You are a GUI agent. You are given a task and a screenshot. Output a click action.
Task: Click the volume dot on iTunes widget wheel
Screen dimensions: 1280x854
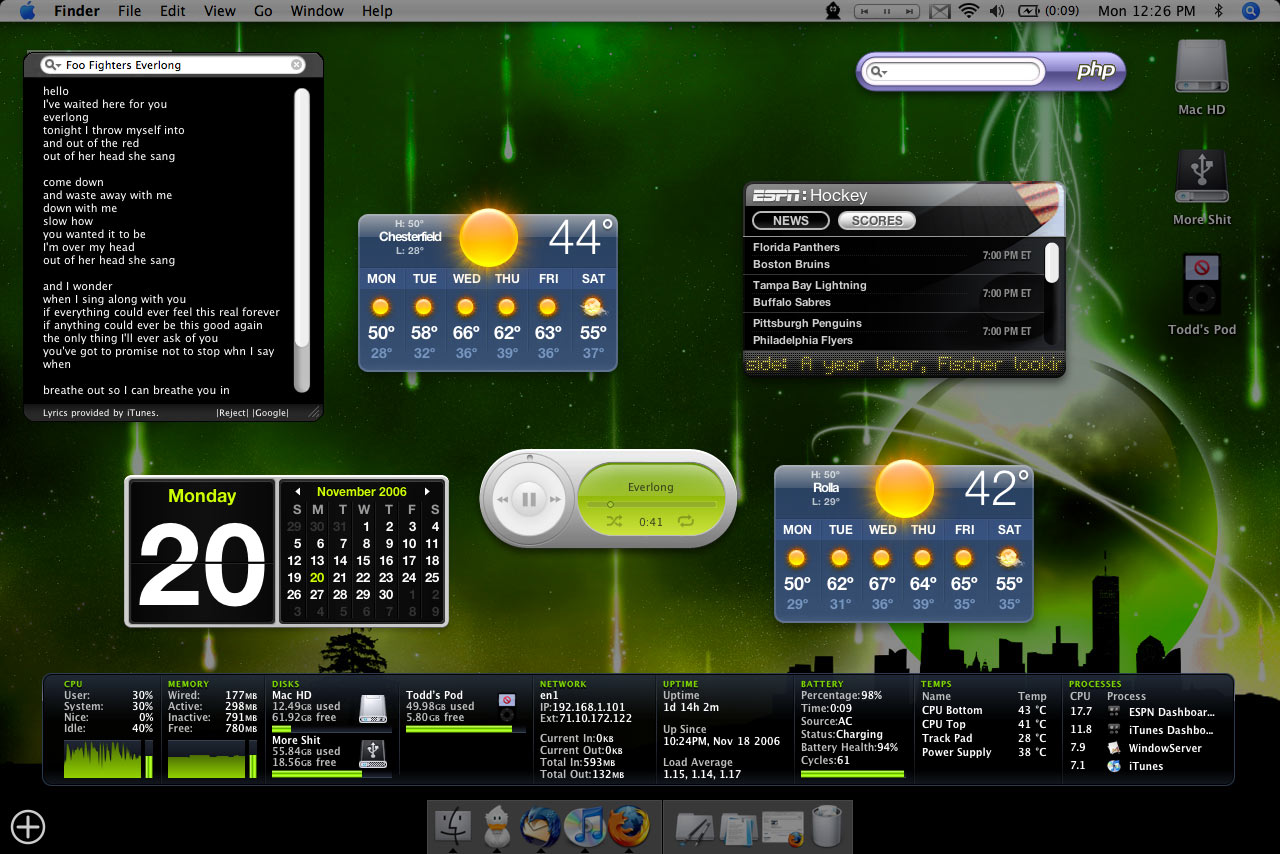pos(530,459)
